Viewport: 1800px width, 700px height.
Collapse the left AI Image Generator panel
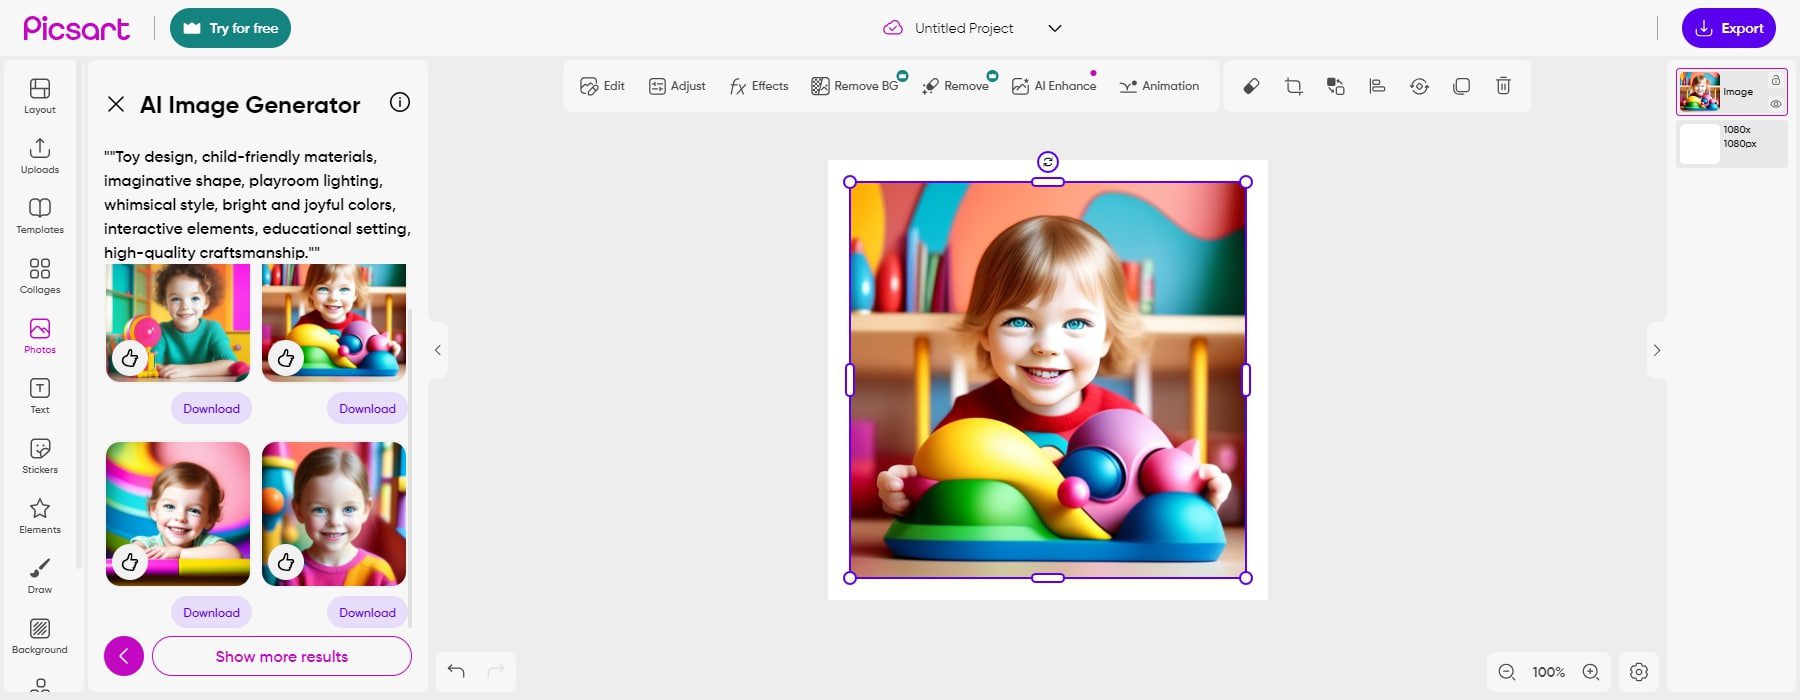[437, 350]
